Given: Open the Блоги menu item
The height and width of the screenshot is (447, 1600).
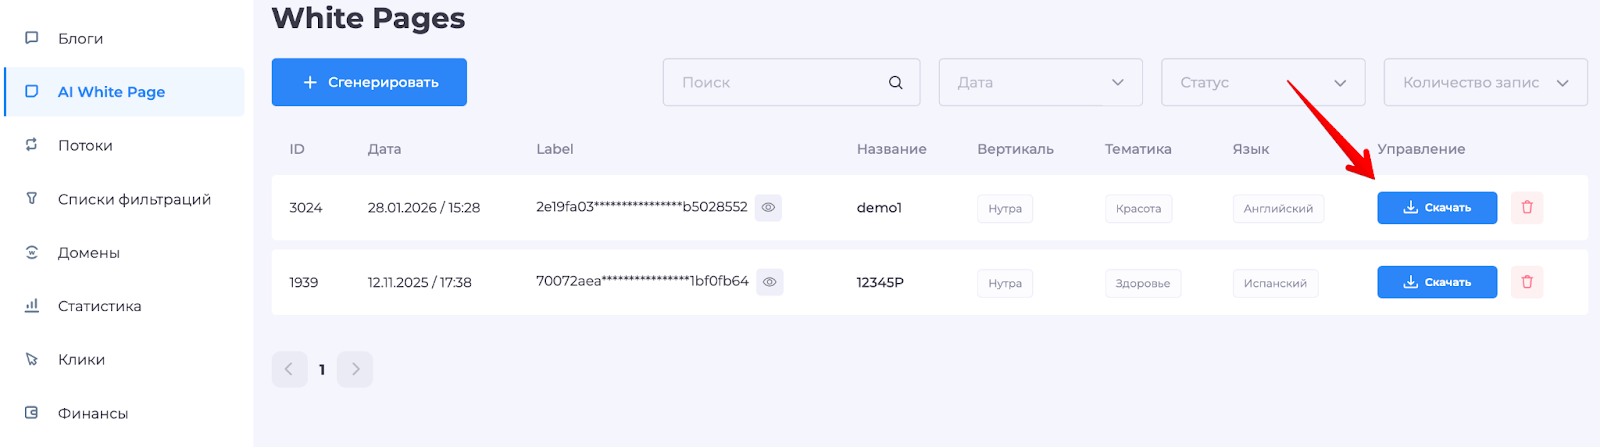Looking at the screenshot, I should coord(80,39).
